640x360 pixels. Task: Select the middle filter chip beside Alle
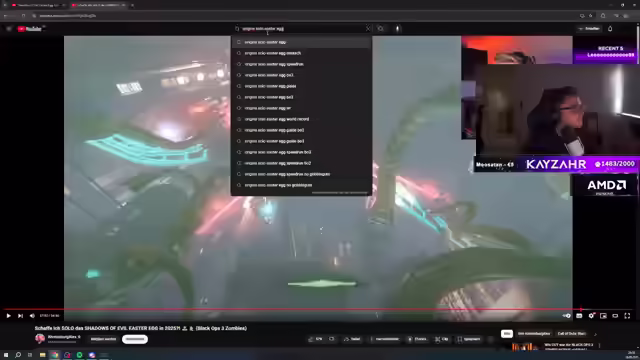(x=534, y=334)
